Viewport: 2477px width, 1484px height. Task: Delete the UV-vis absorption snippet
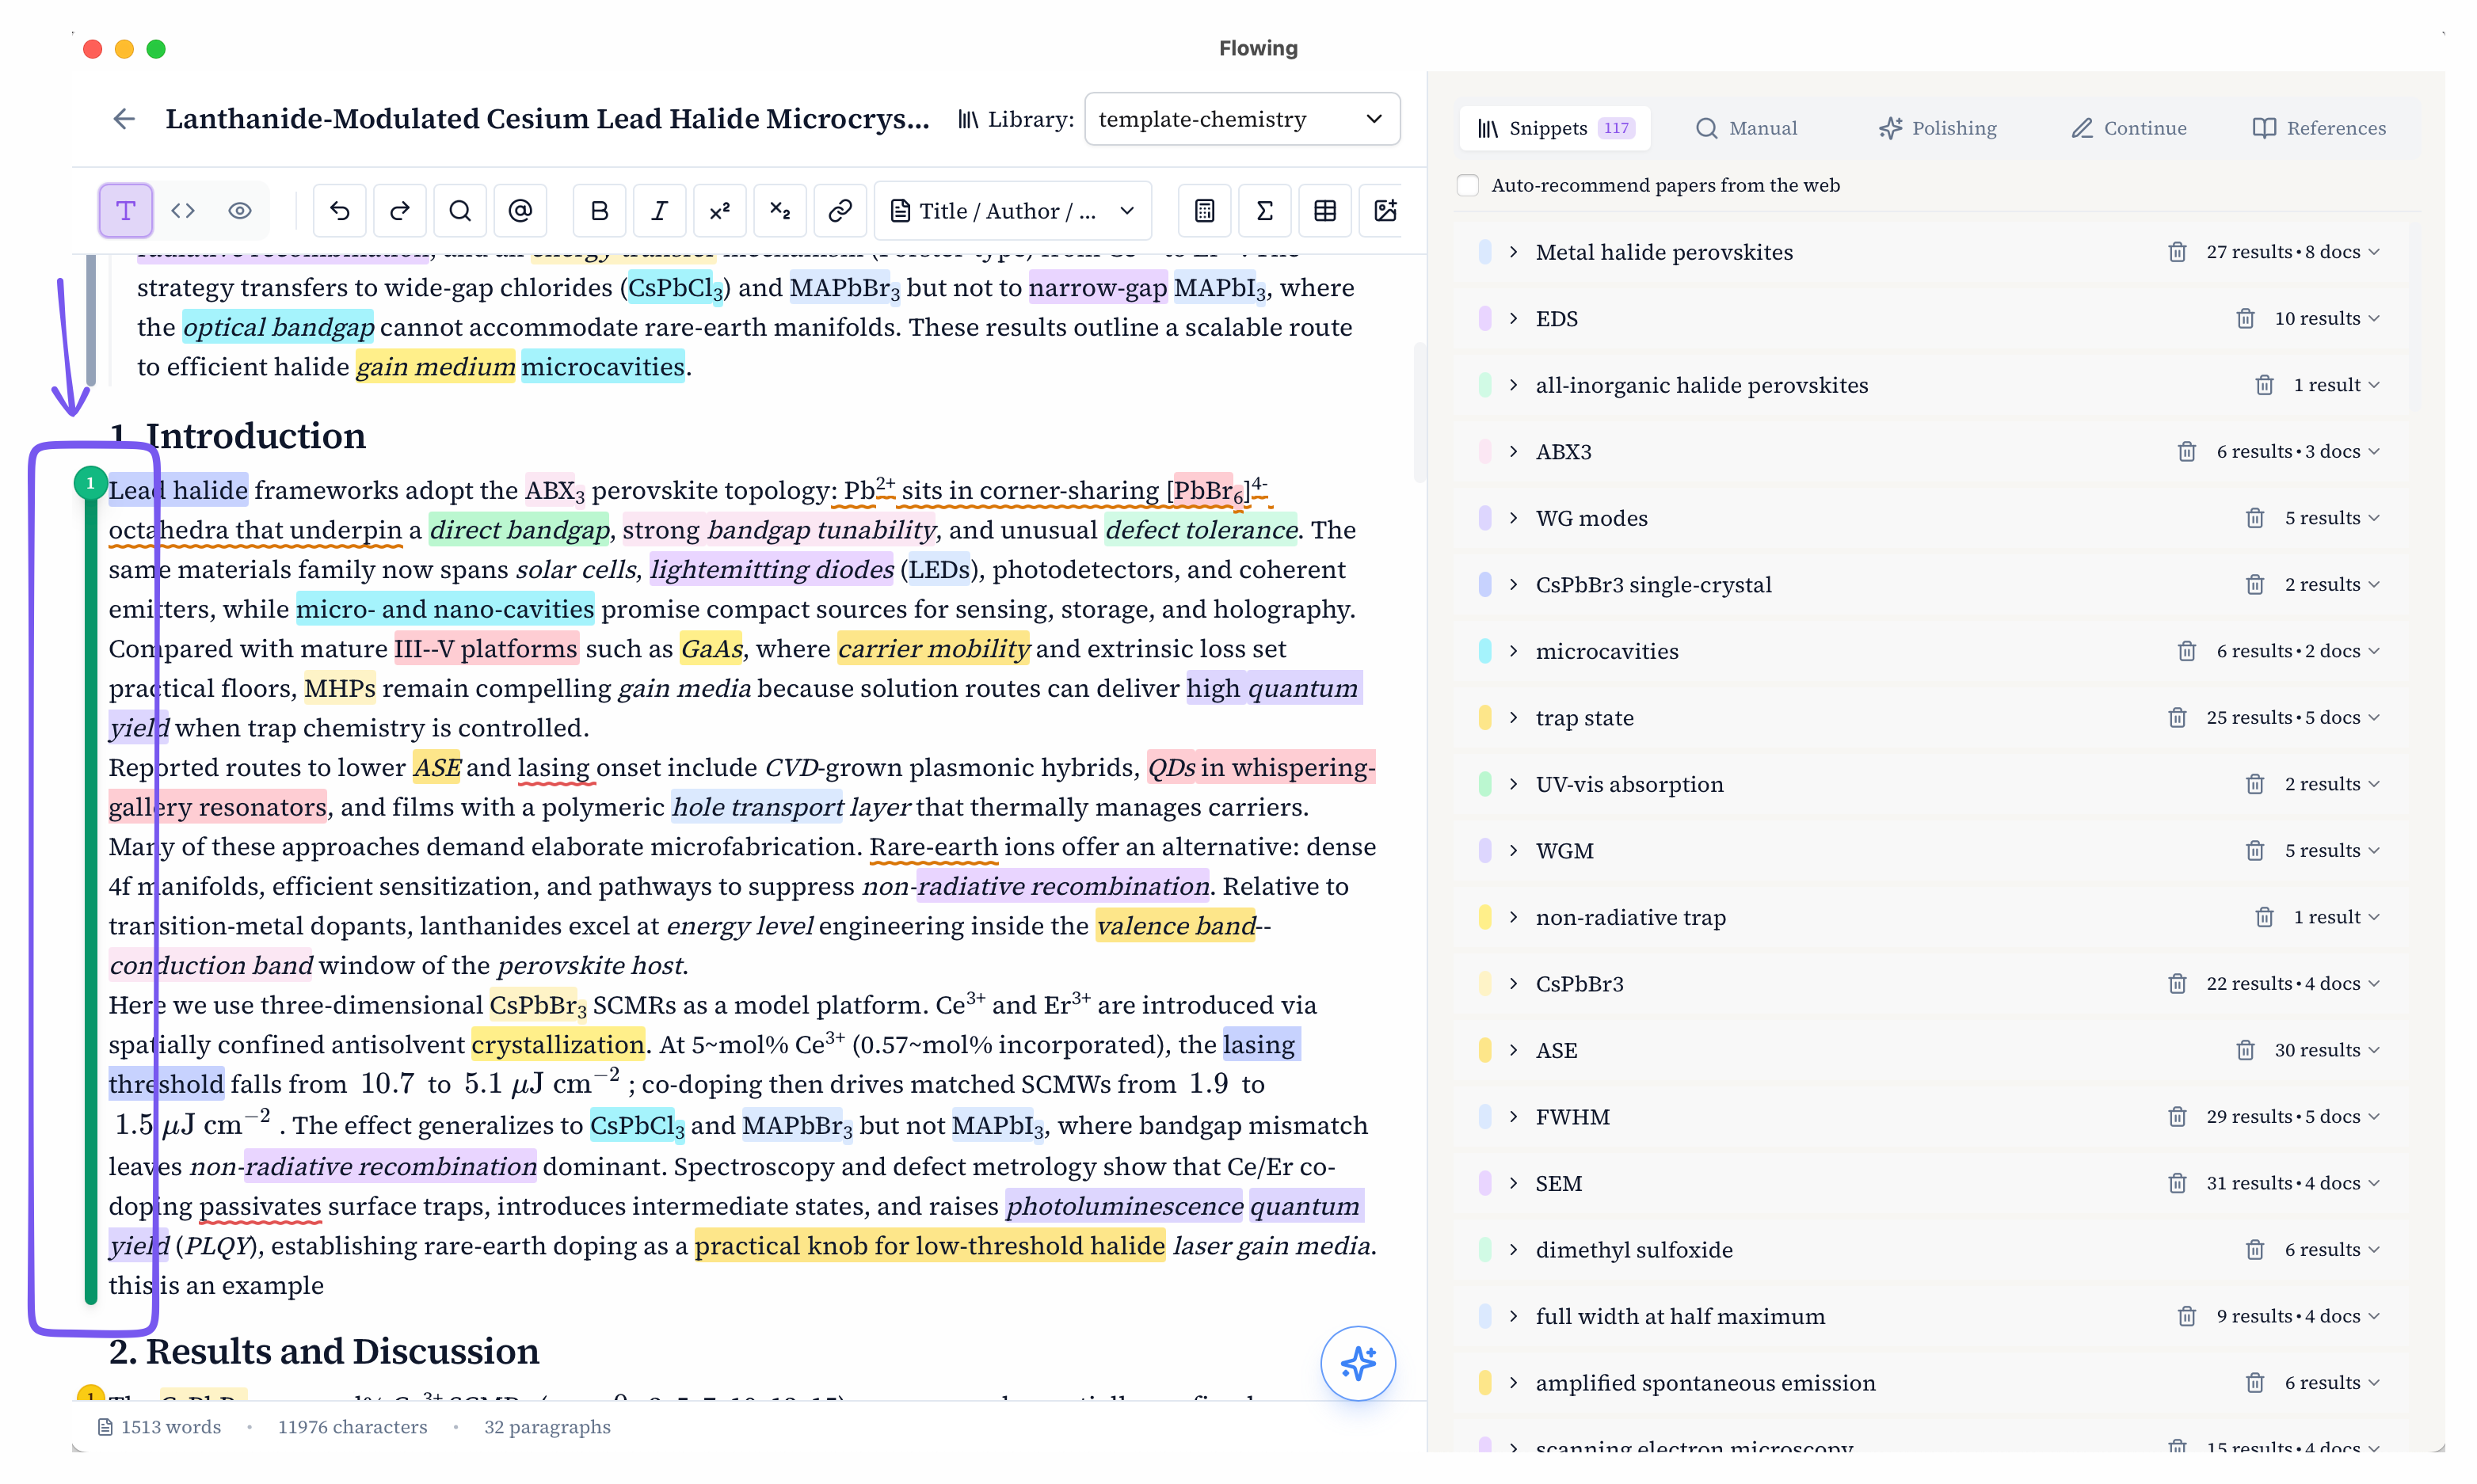(x=2254, y=784)
